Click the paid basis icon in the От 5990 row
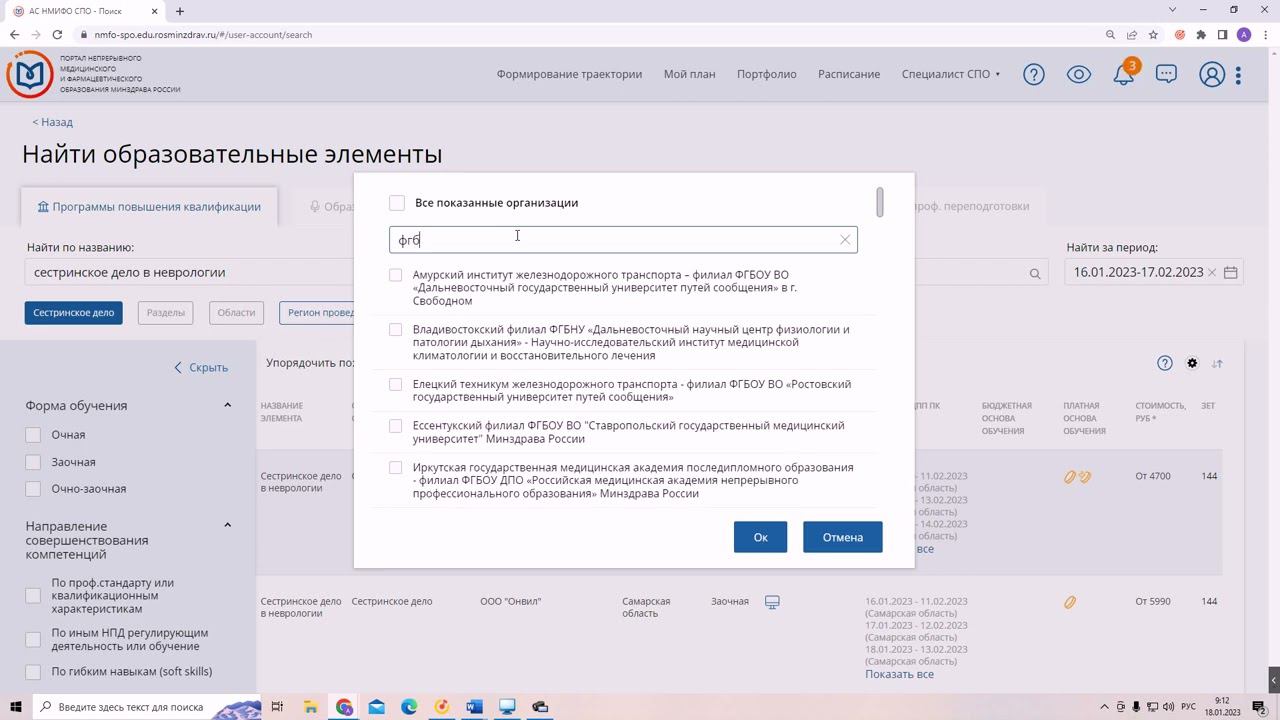1280x720 pixels. point(1070,602)
